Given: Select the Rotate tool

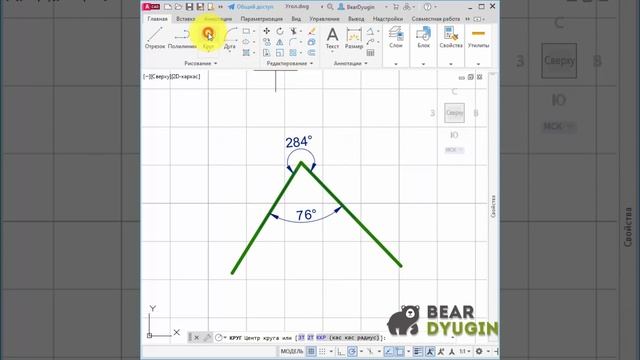Looking at the screenshot, I should point(280,31).
